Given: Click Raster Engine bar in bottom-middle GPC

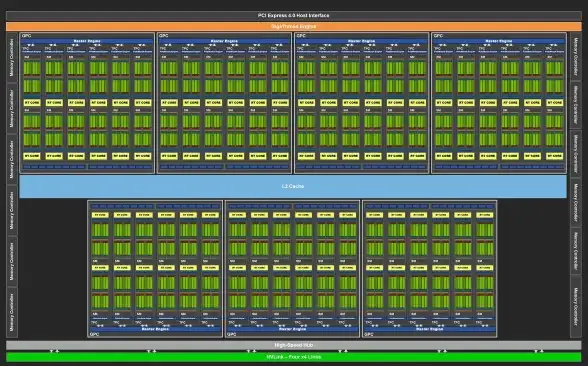Looking at the screenshot, I should [x=292, y=329].
